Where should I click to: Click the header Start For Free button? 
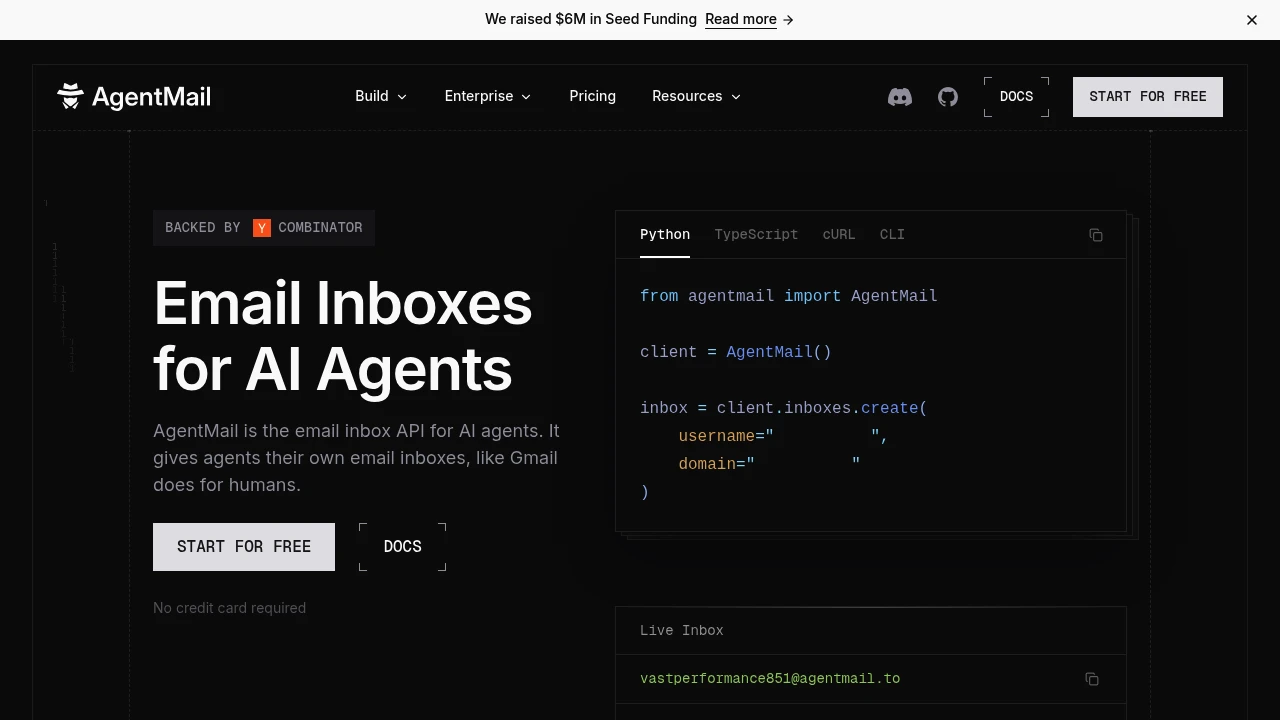tap(1148, 97)
